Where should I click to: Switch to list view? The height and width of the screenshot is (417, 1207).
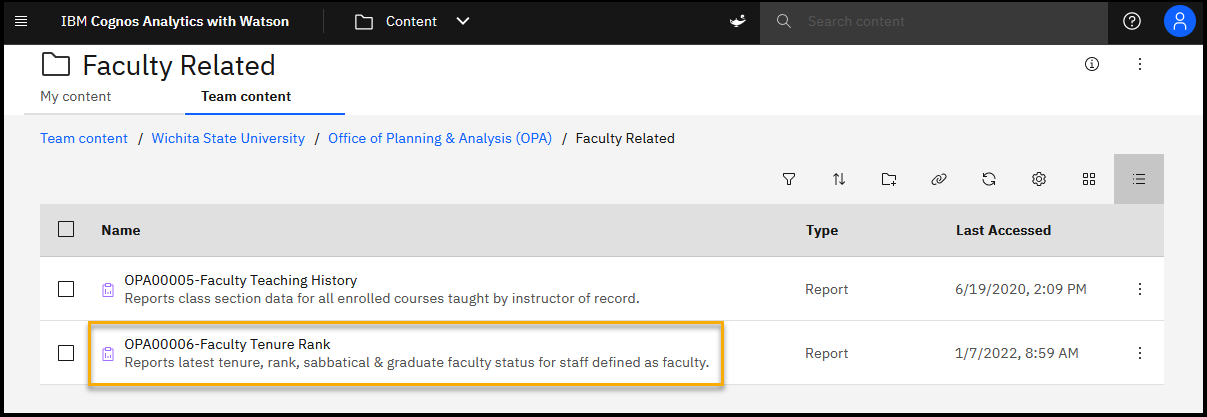[x=1139, y=179]
